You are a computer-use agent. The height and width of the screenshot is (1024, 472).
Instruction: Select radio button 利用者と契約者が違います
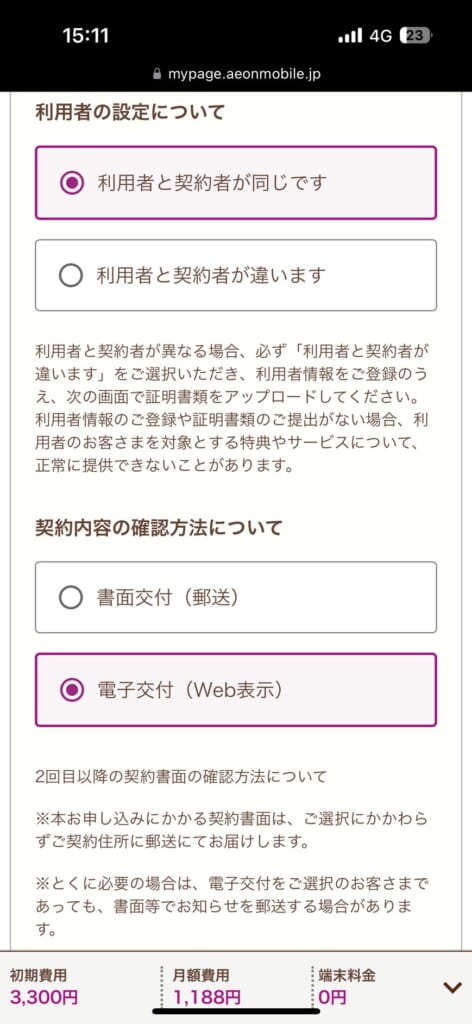(x=71, y=276)
